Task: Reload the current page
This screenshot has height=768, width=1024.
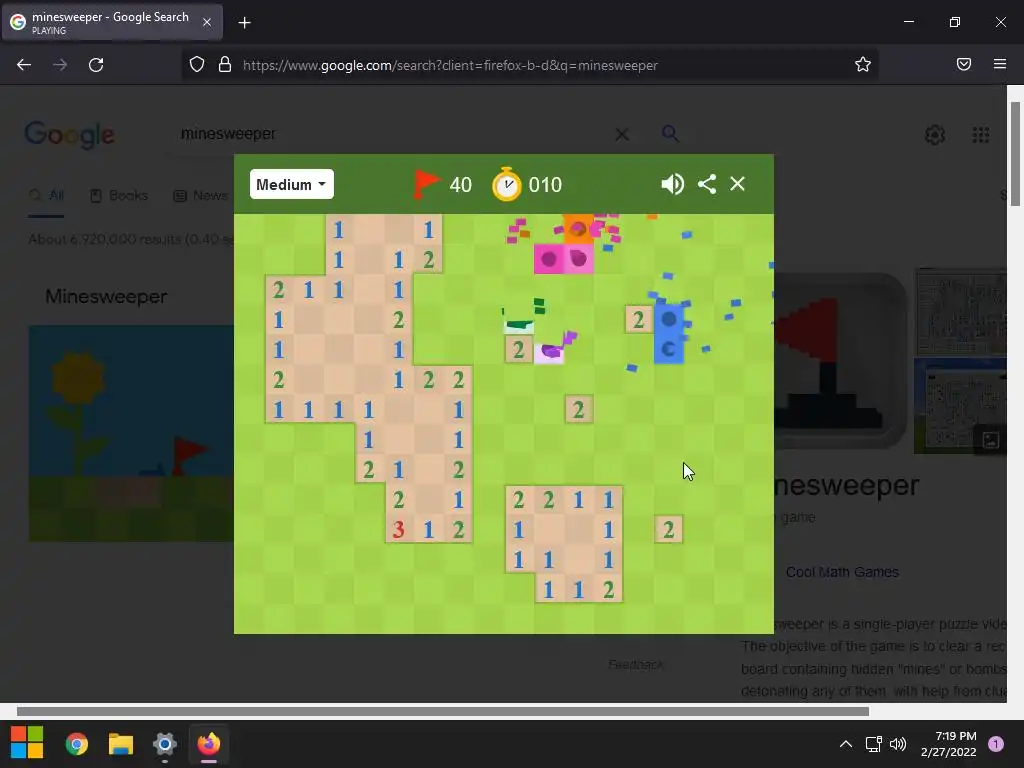Action: (96, 65)
